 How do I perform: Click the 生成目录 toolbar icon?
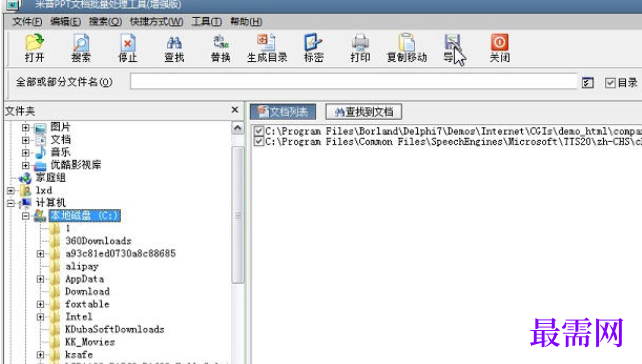pyautogui.click(x=267, y=42)
